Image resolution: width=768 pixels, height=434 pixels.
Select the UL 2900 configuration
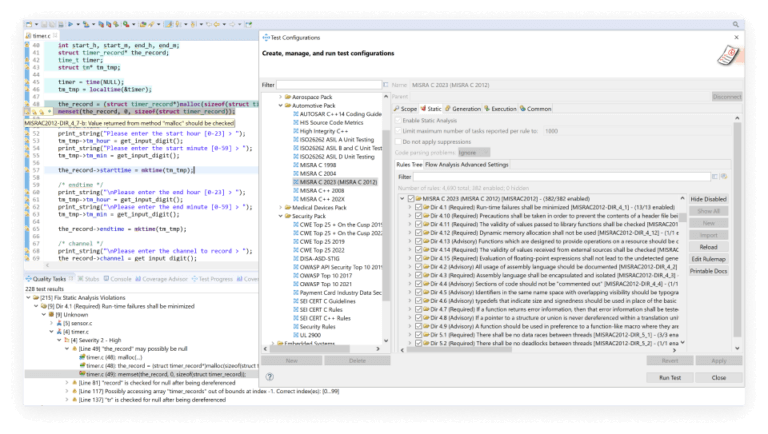pyautogui.click(x=307, y=335)
